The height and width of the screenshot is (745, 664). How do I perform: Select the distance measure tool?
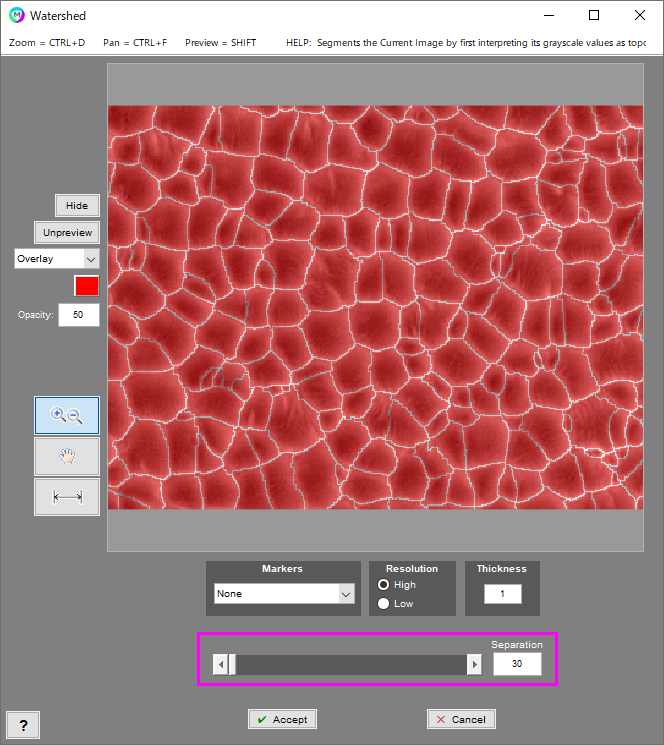coord(67,496)
